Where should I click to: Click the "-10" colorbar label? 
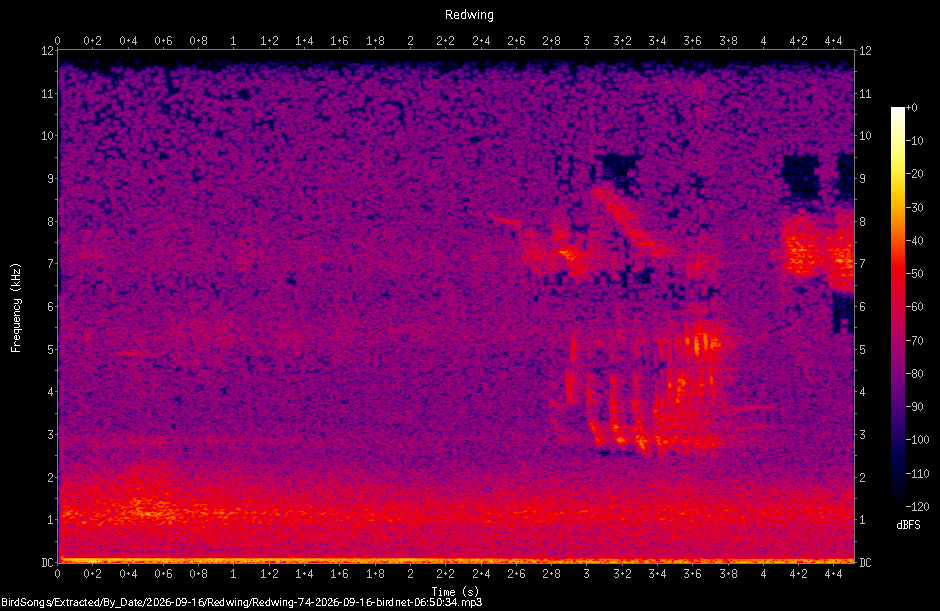point(915,141)
